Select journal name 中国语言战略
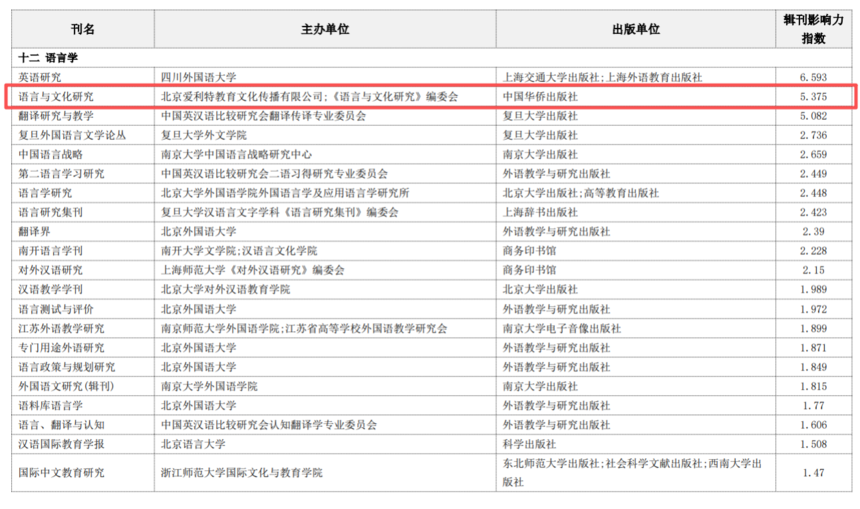The width and height of the screenshot is (860, 509). click(x=50, y=154)
